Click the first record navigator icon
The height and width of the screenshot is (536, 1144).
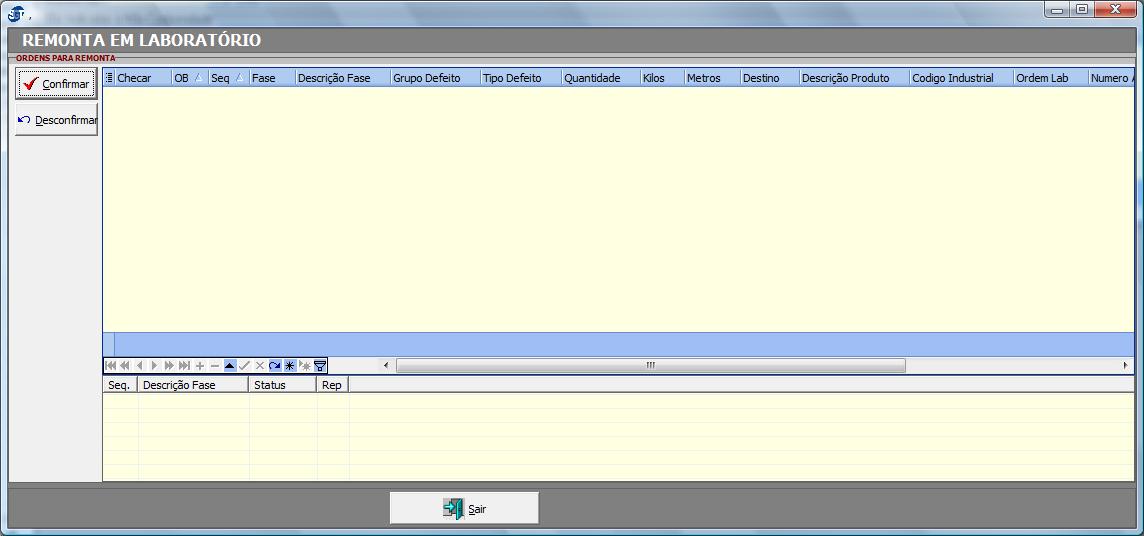110,366
